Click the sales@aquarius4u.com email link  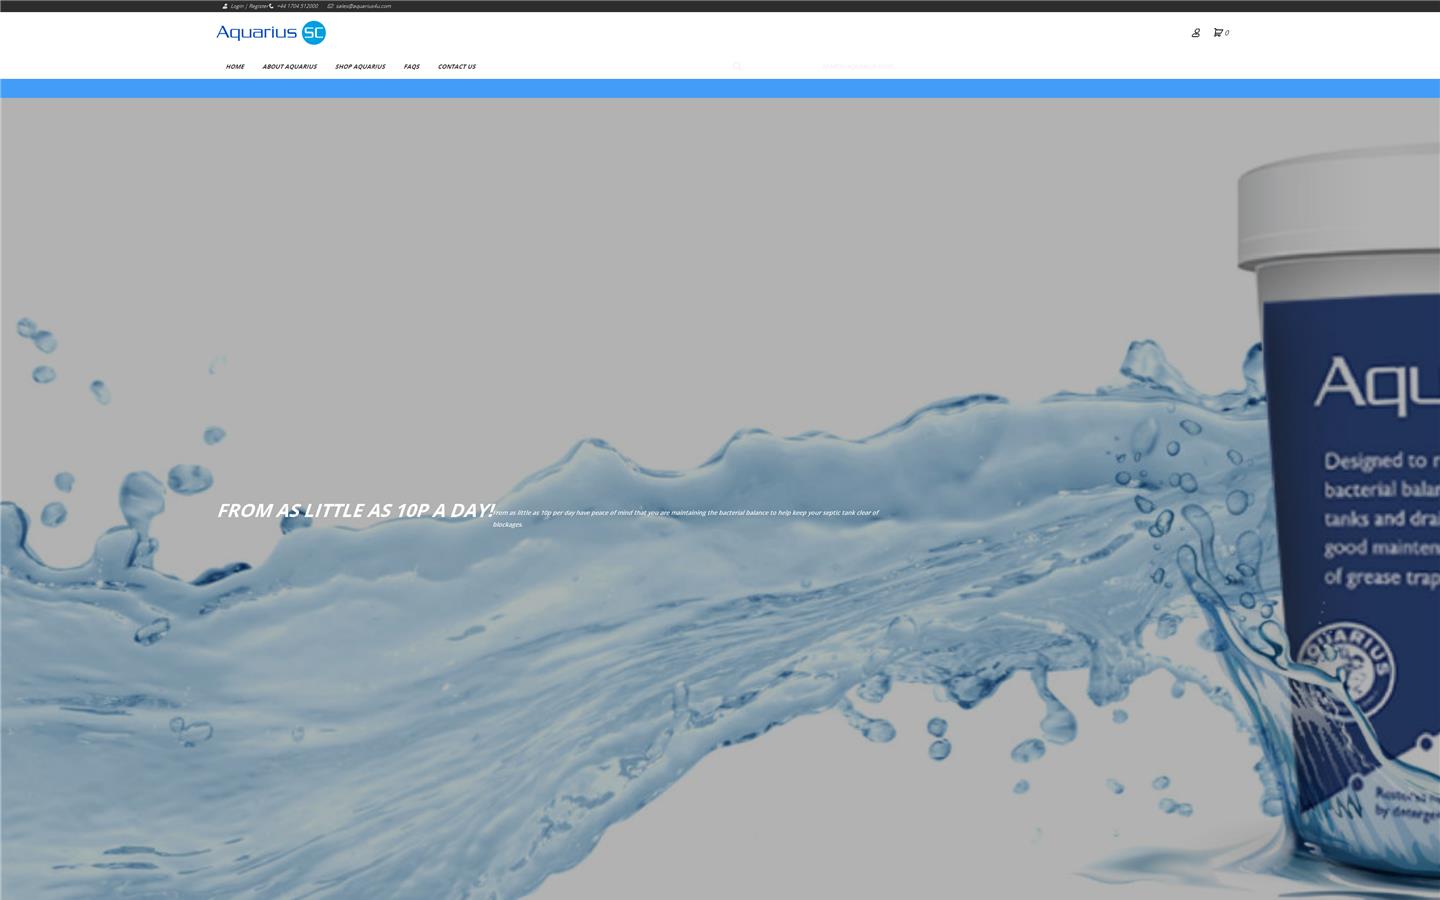[x=362, y=6]
